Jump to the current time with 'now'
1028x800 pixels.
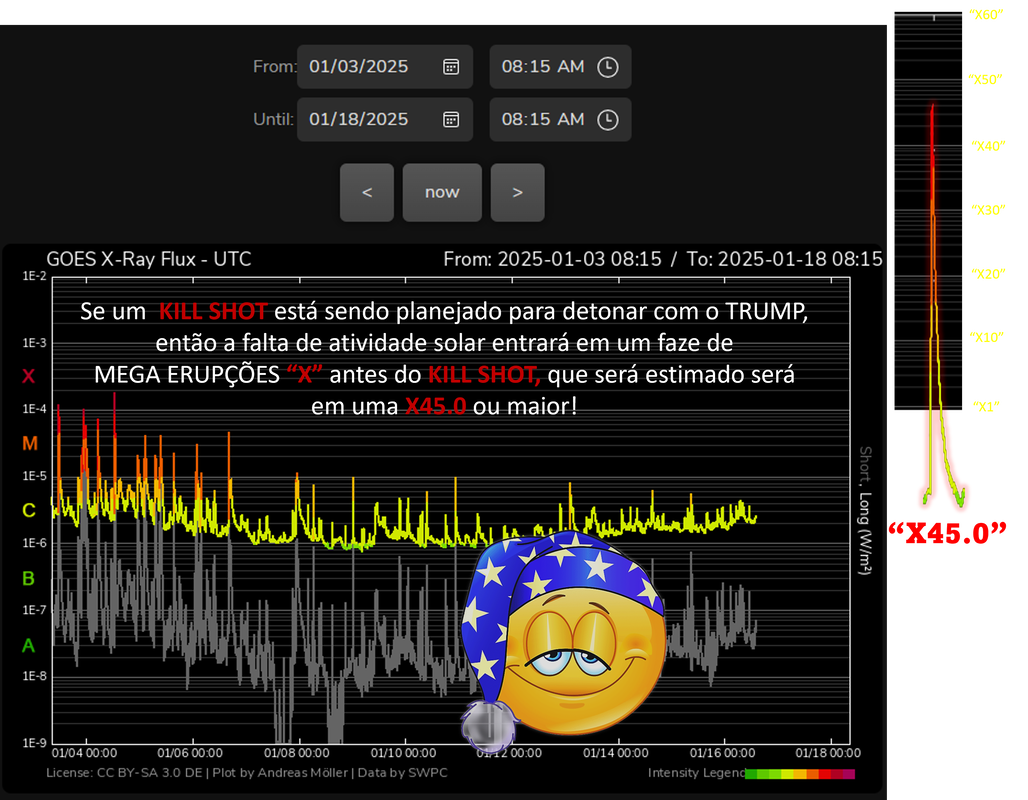[442, 192]
